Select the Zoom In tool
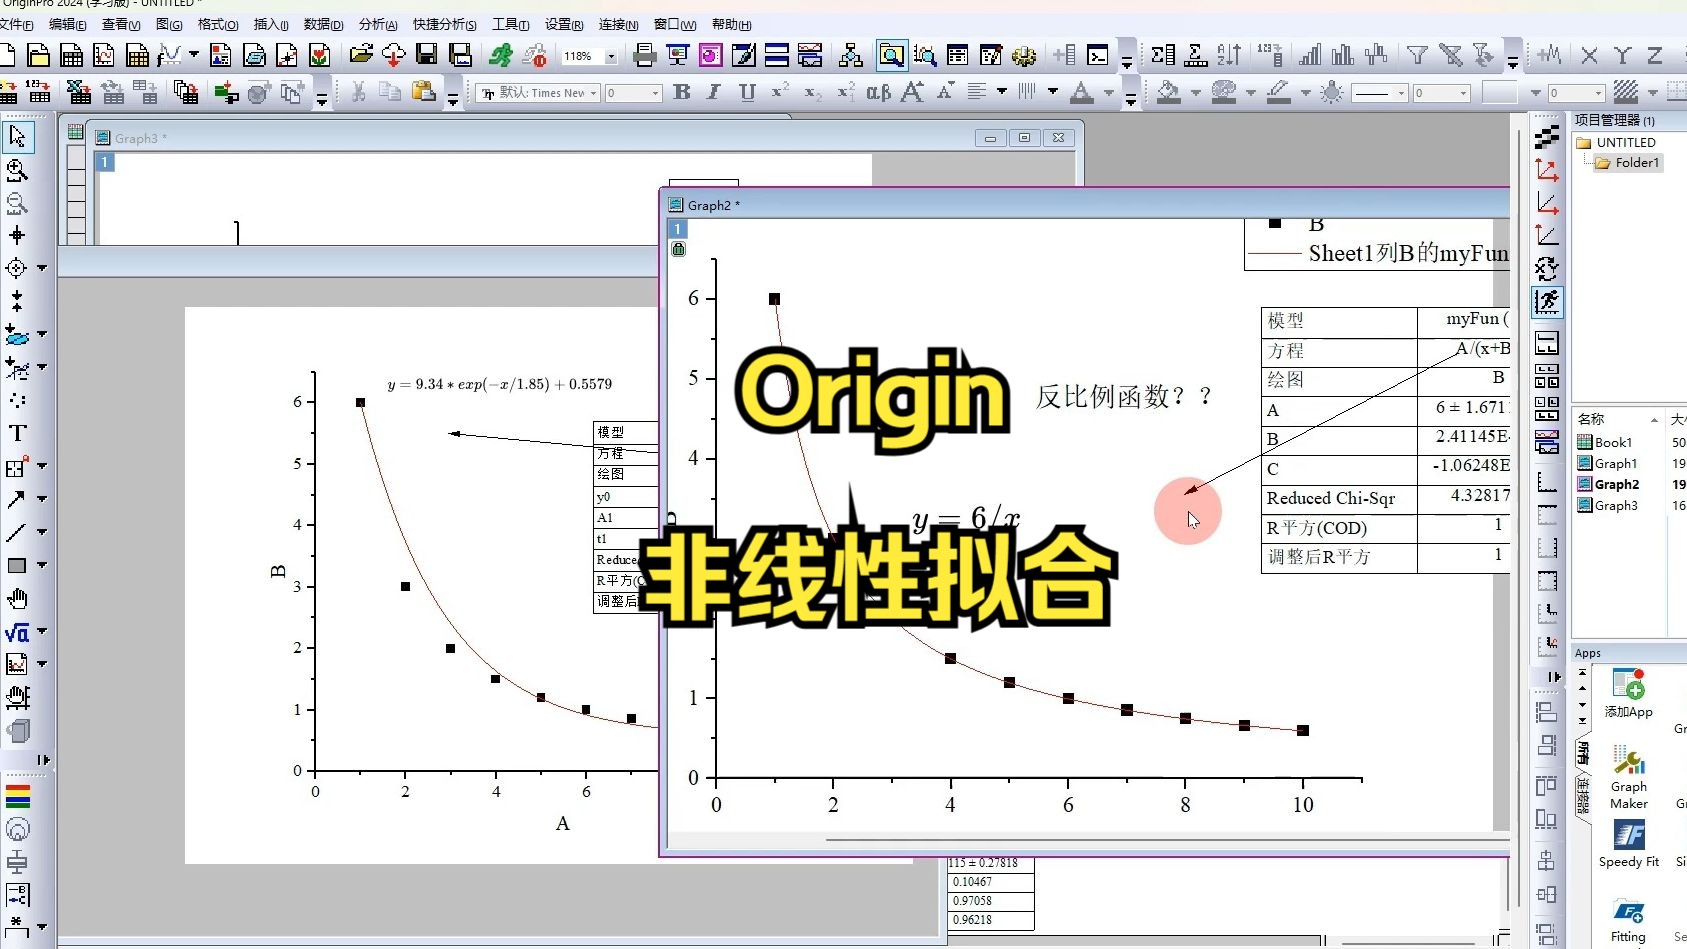 coord(16,170)
